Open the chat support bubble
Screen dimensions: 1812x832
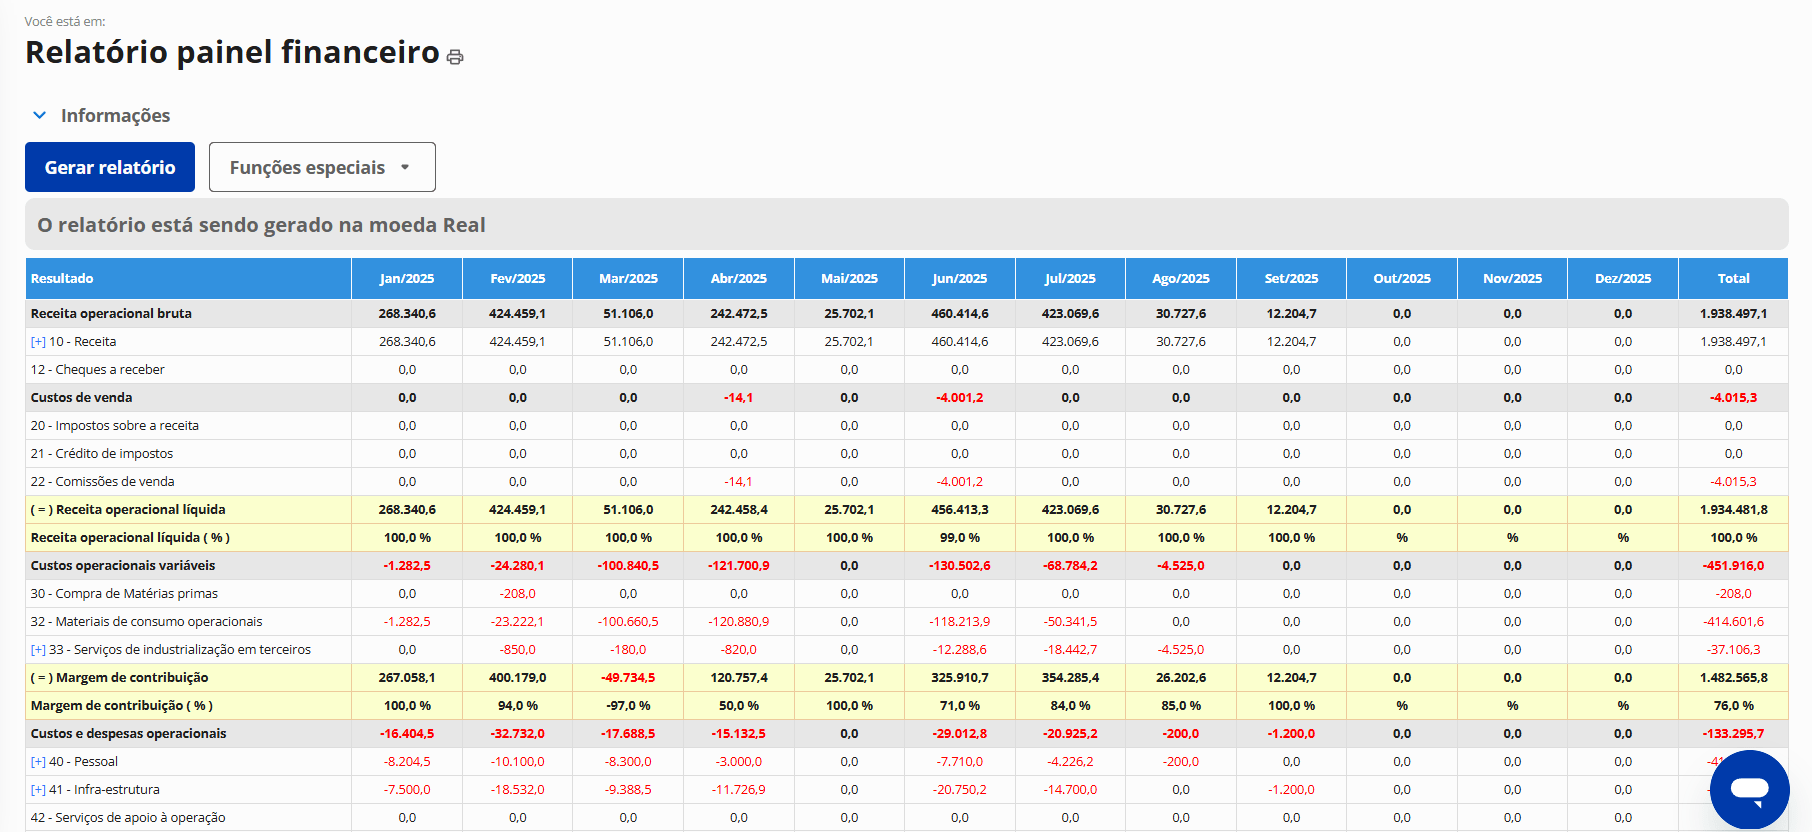point(1749,789)
